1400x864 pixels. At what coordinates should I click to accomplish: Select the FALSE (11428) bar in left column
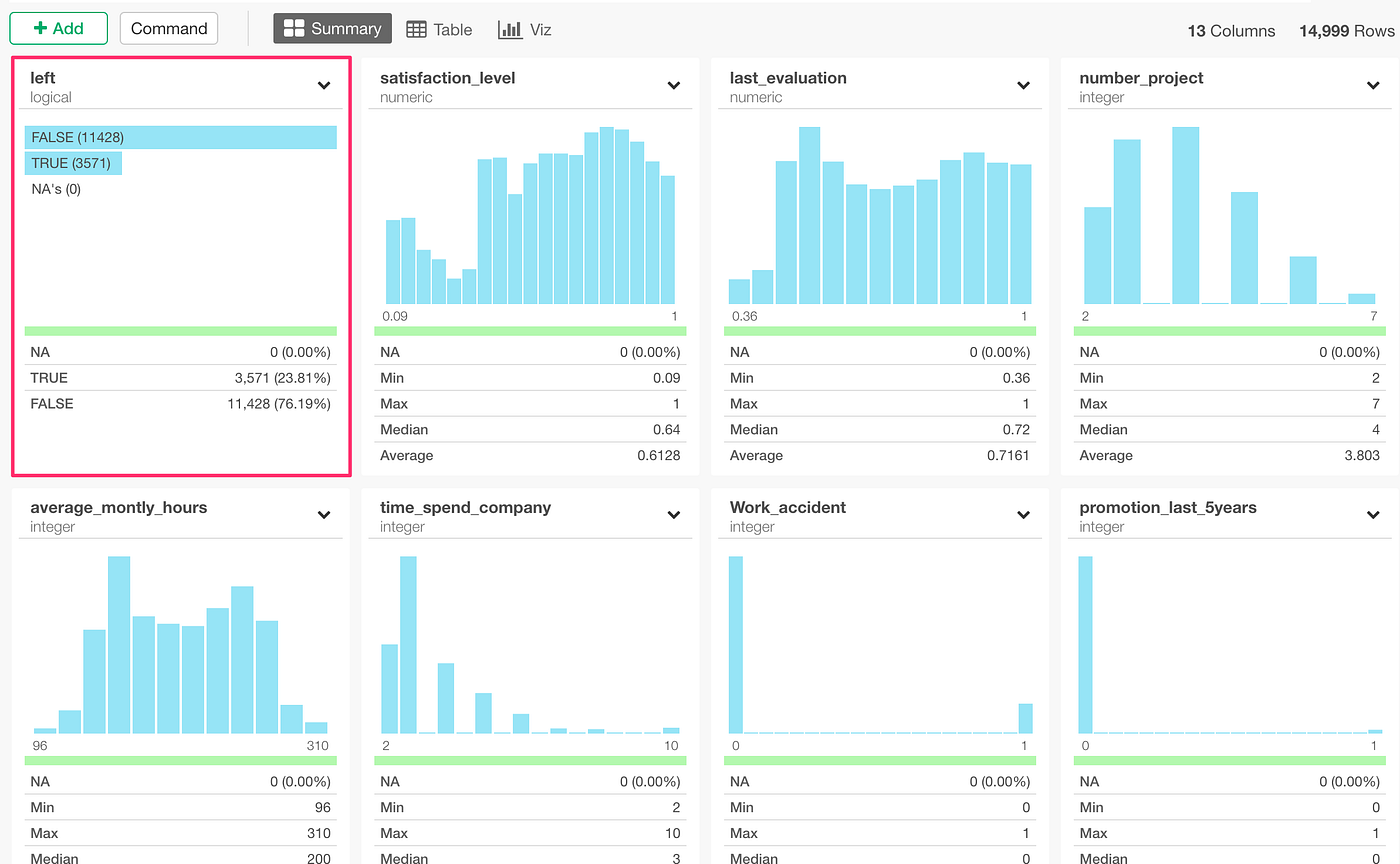[x=180, y=137]
